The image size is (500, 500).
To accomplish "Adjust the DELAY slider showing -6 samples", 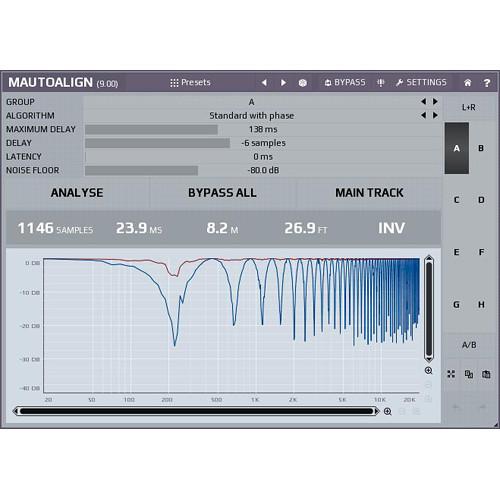I will [x=263, y=143].
